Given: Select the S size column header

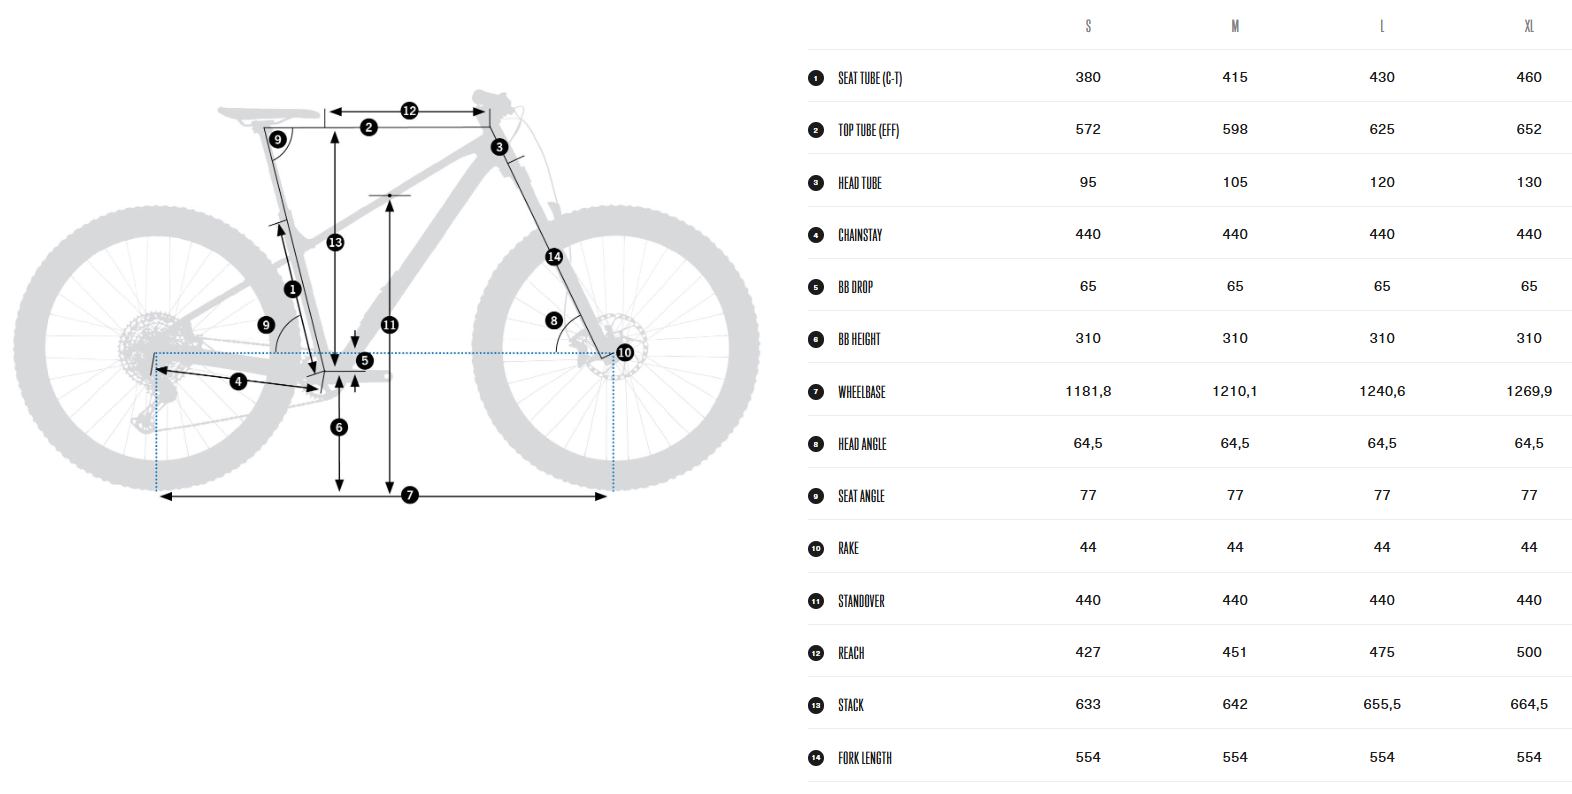Looking at the screenshot, I should 1088,26.
